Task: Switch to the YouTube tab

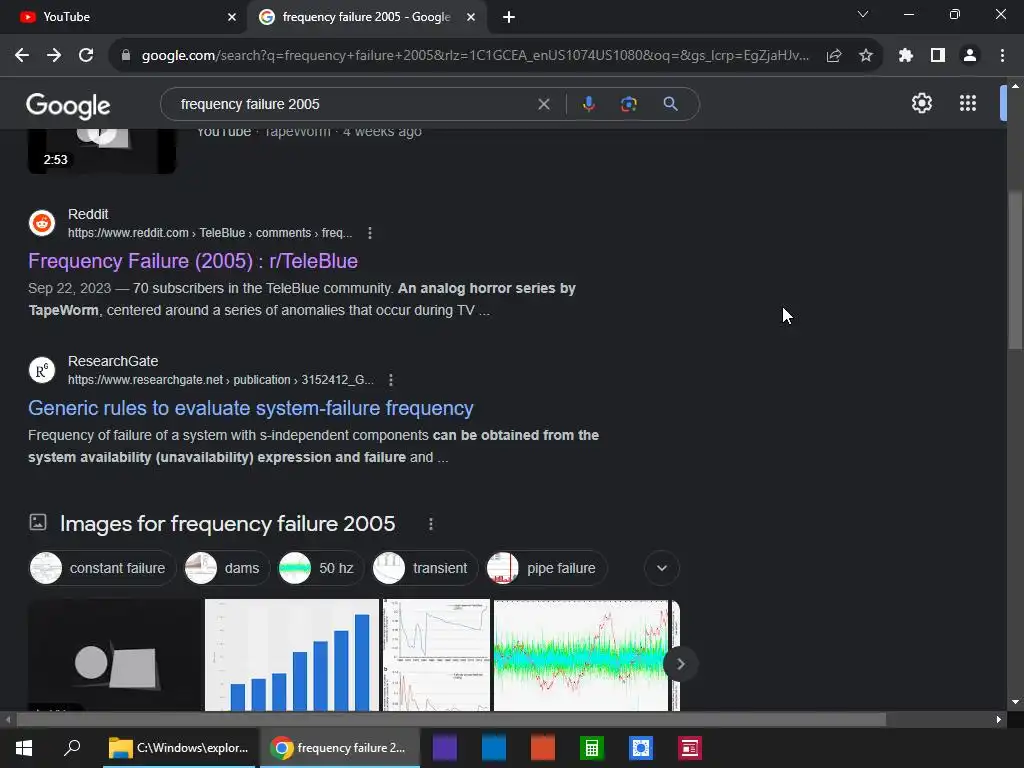Action: [123, 17]
